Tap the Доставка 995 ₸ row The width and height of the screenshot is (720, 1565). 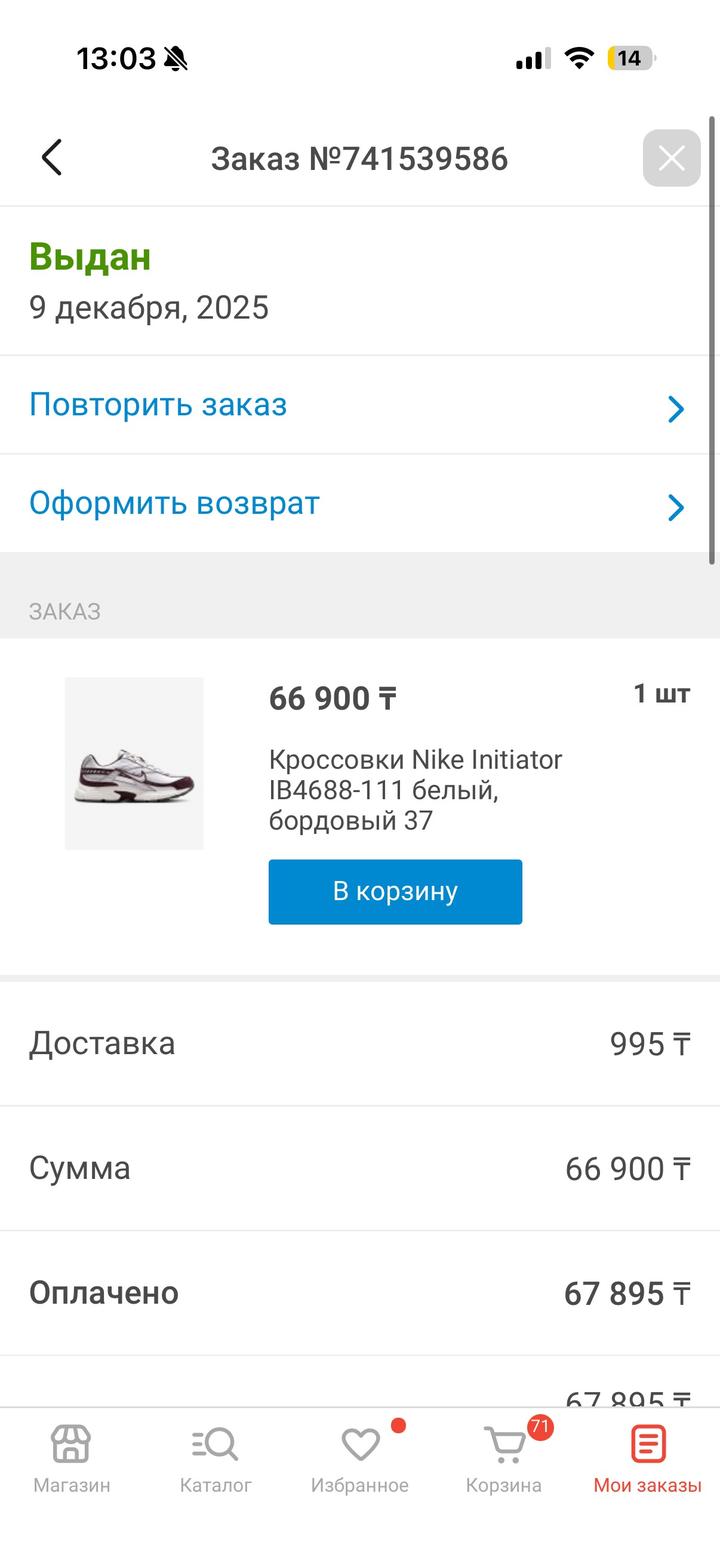tap(360, 1044)
